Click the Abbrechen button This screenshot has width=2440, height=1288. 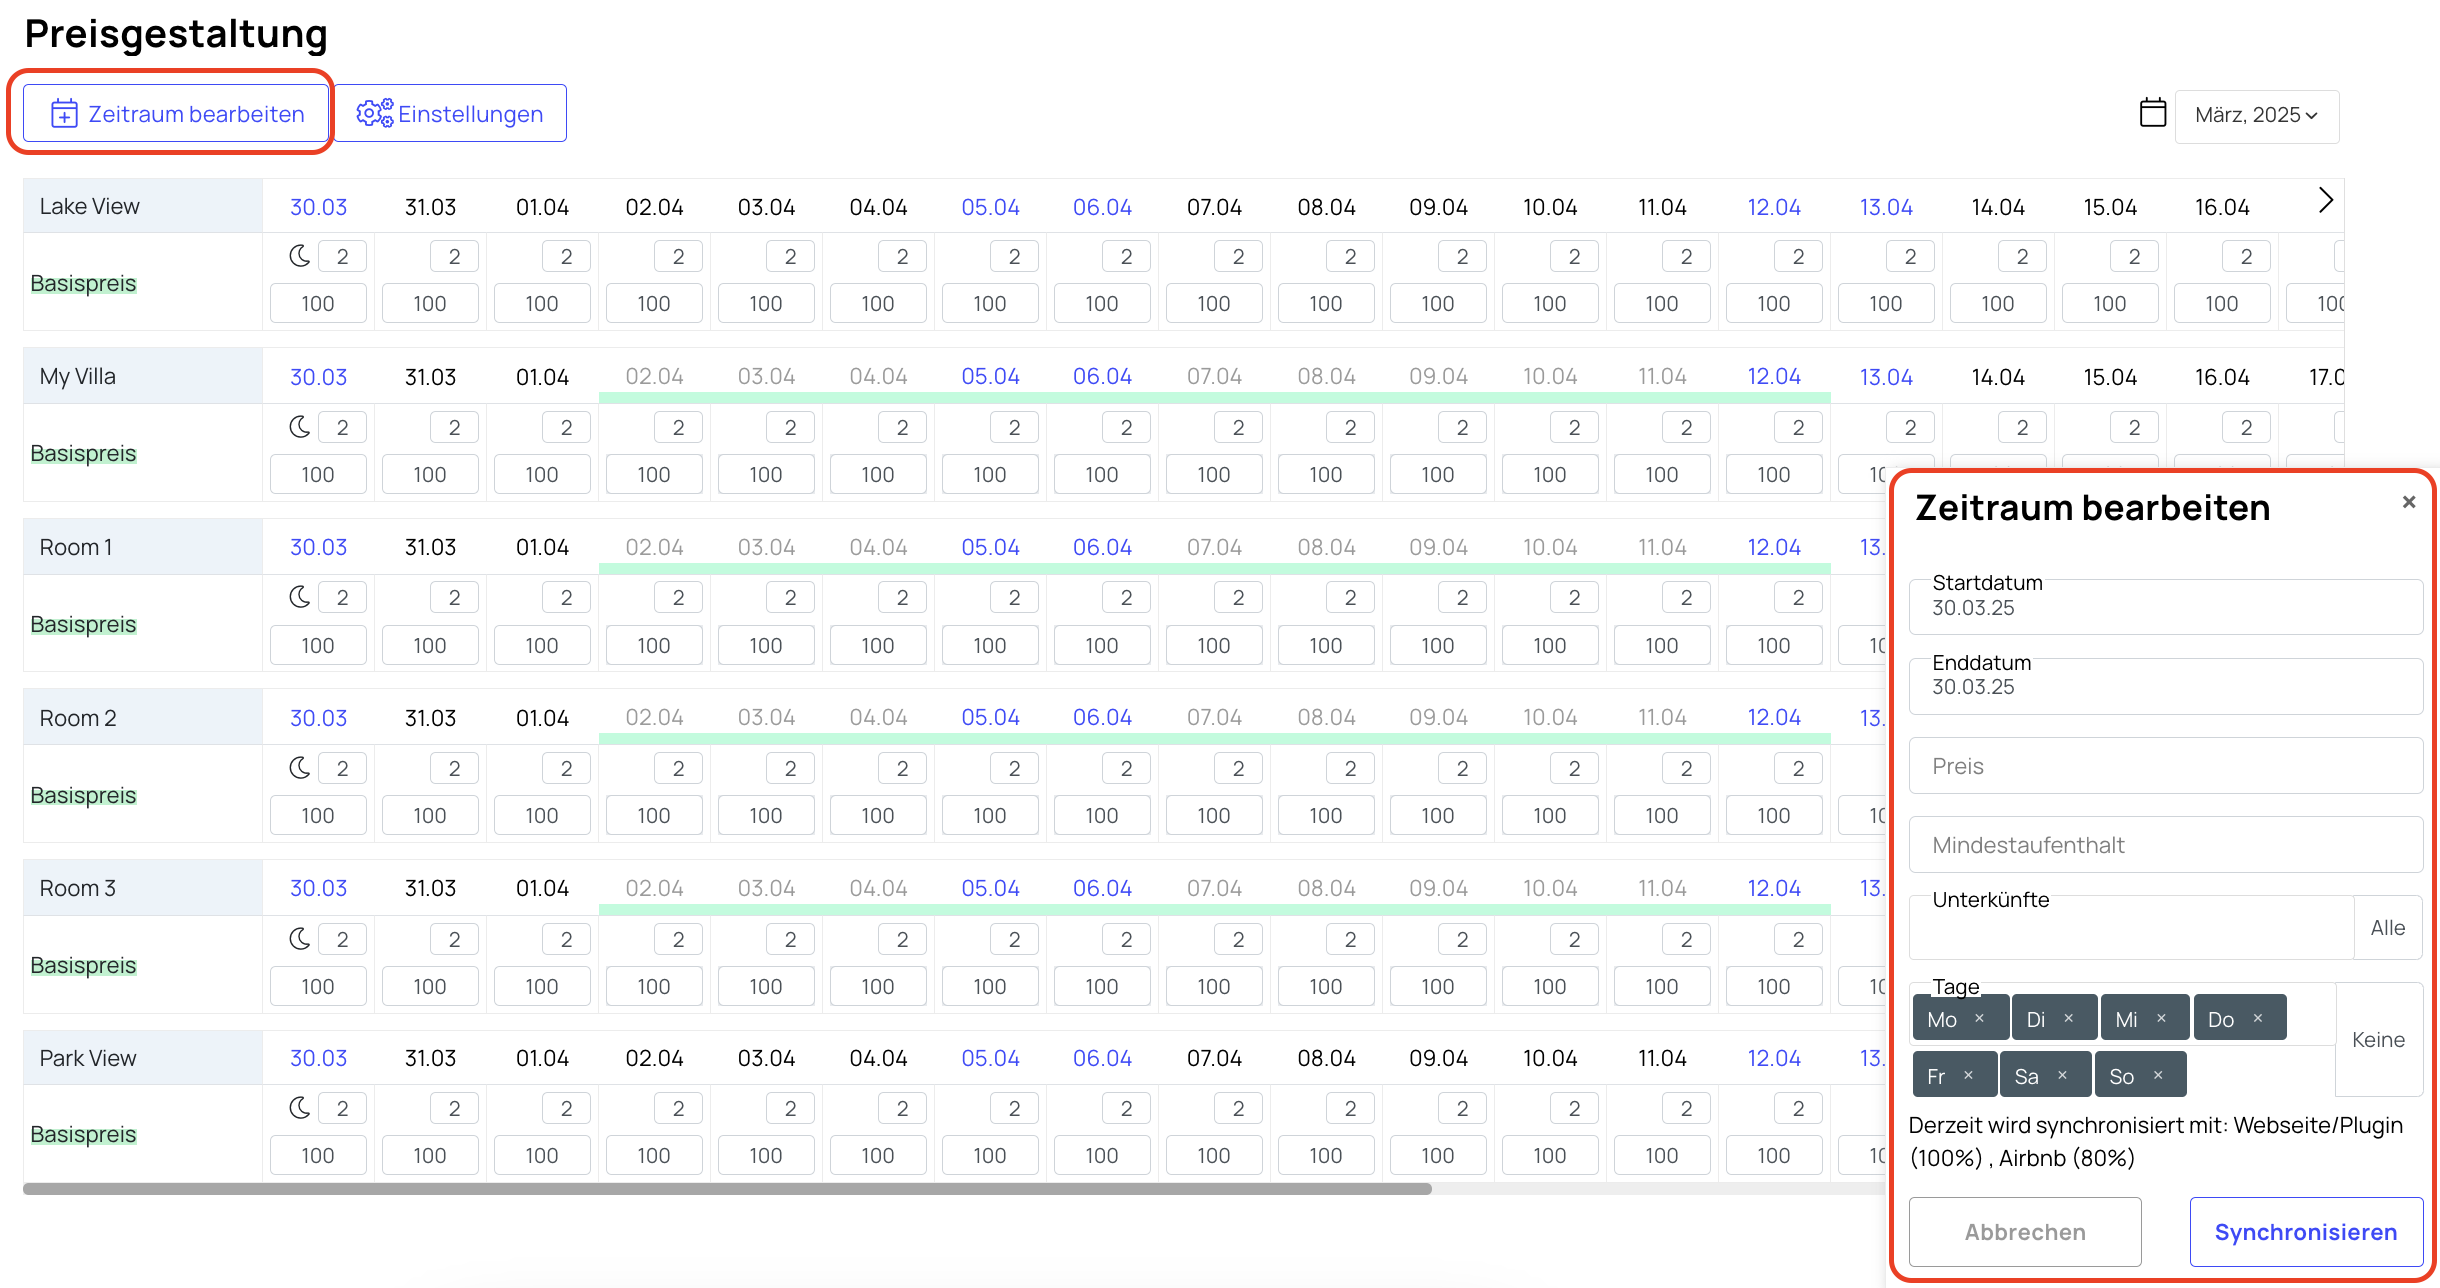tap(2025, 1232)
